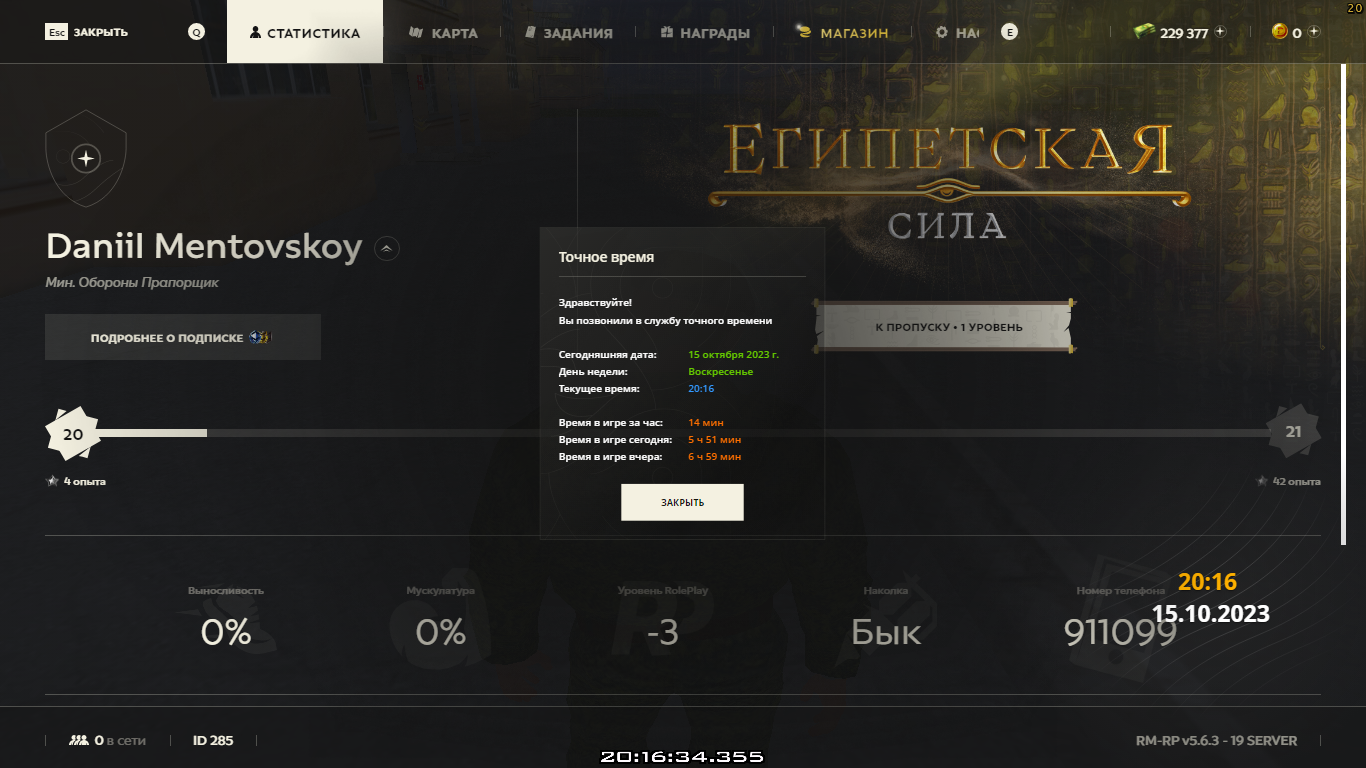The image size is (1366, 768).
Task: Click the E key hint icon
Action: point(1010,32)
